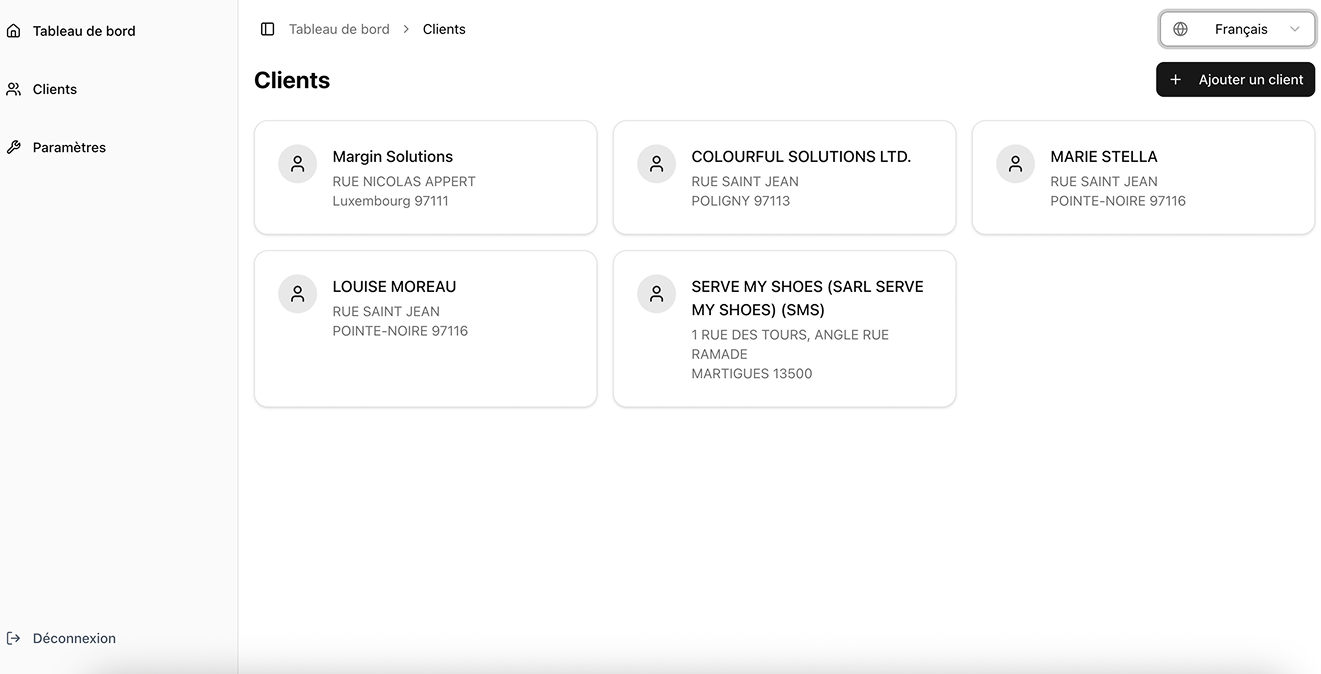This screenshot has width=1321, height=674.
Task: Click the text POLIGNY 97113
Action: click(x=741, y=201)
